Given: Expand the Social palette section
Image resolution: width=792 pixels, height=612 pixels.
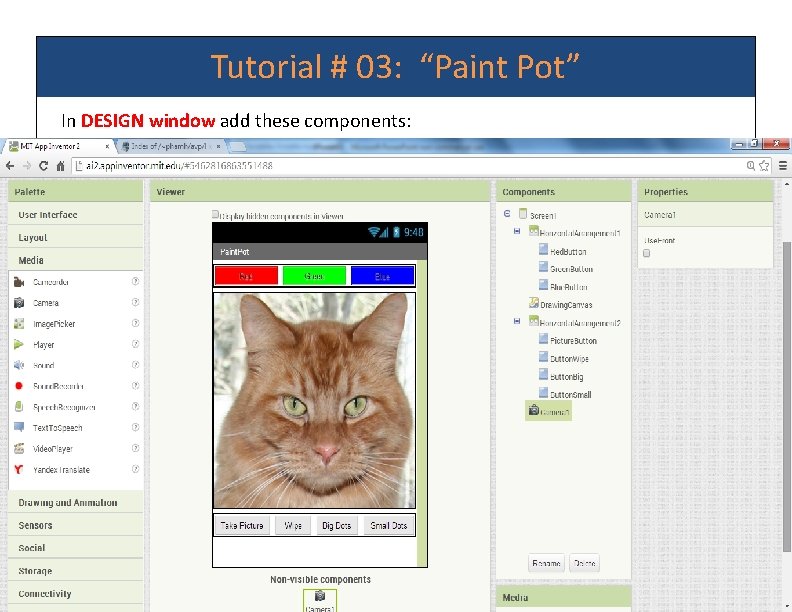Looking at the screenshot, I should pos(76,548).
